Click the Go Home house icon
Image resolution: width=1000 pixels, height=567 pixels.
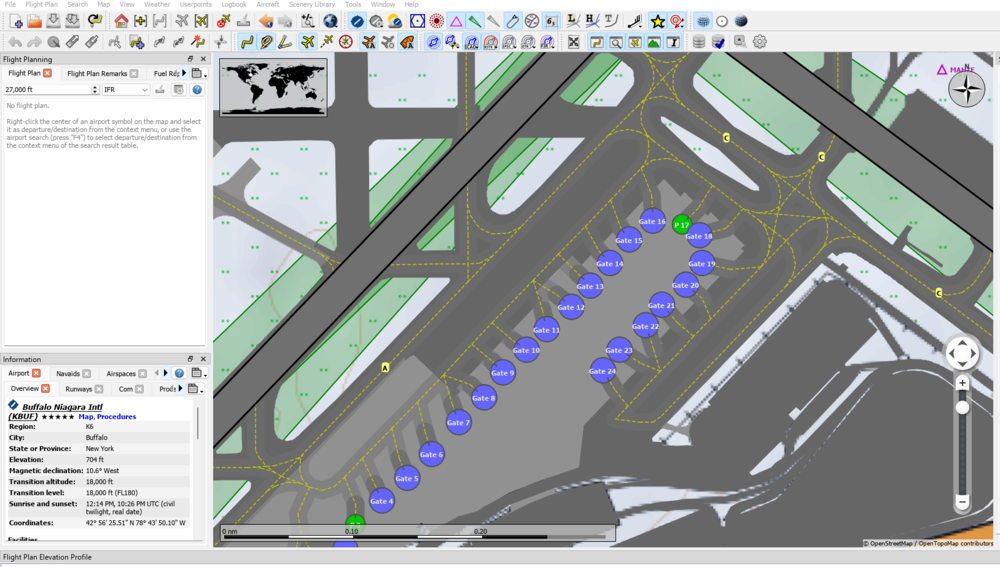tap(121, 21)
